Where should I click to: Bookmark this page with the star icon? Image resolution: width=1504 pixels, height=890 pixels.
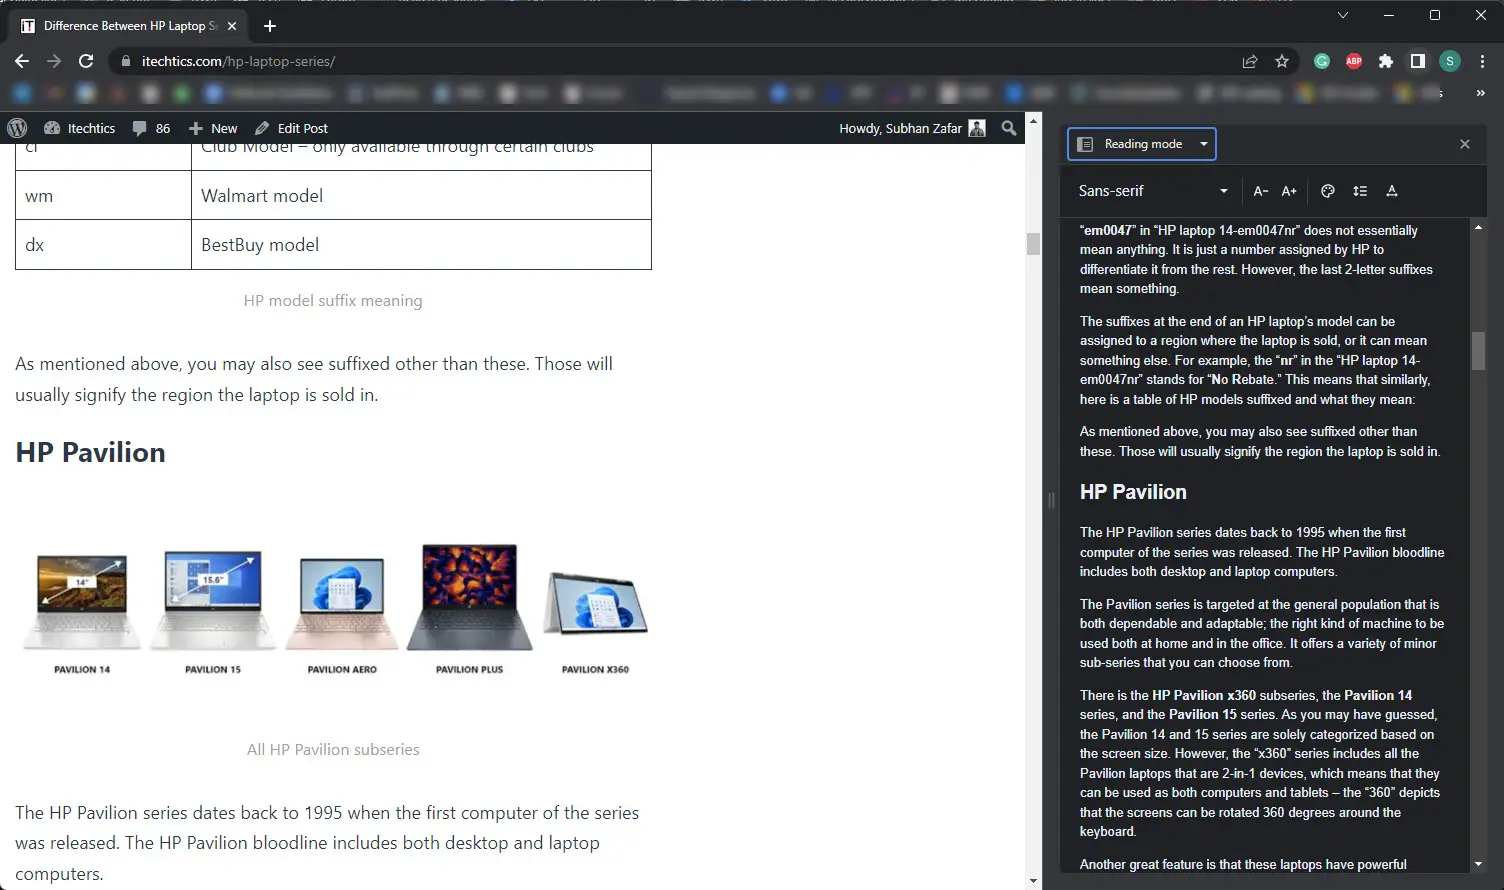1282,61
